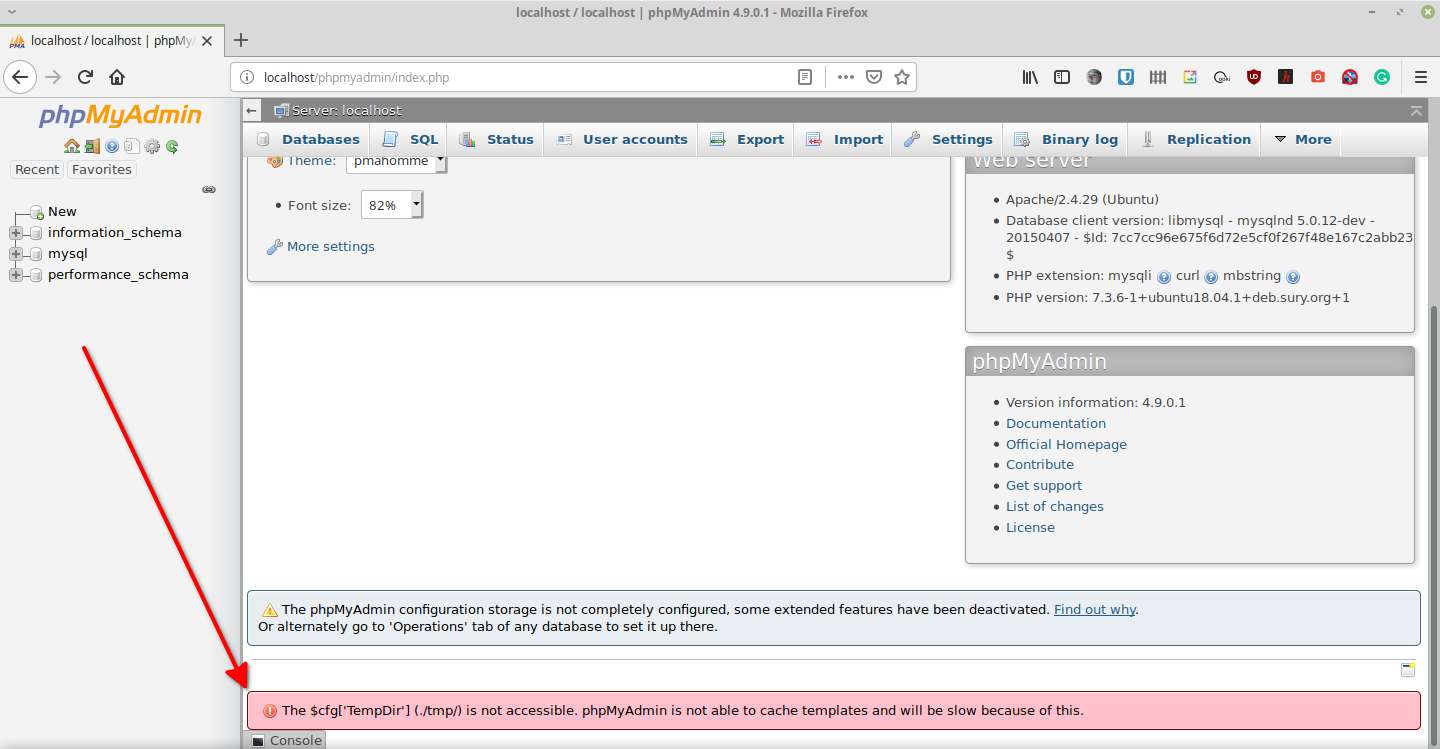This screenshot has height=749, width=1440.
Task: Open the Status tab
Action: pyautogui.click(x=496, y=140)
